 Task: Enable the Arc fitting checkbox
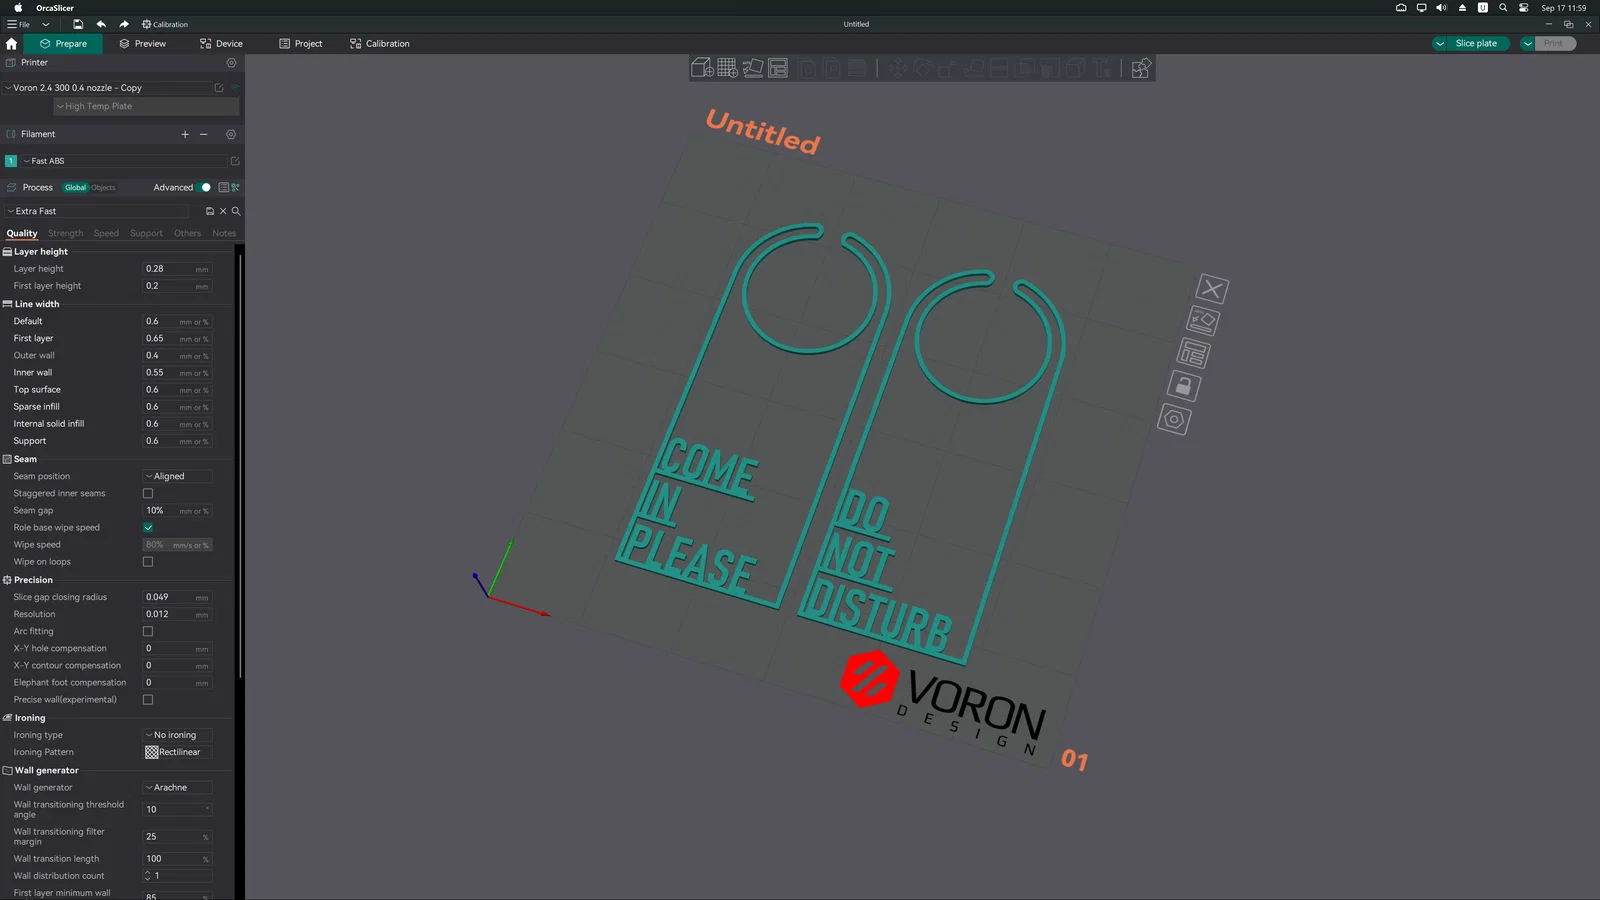(x=148, y=631)
